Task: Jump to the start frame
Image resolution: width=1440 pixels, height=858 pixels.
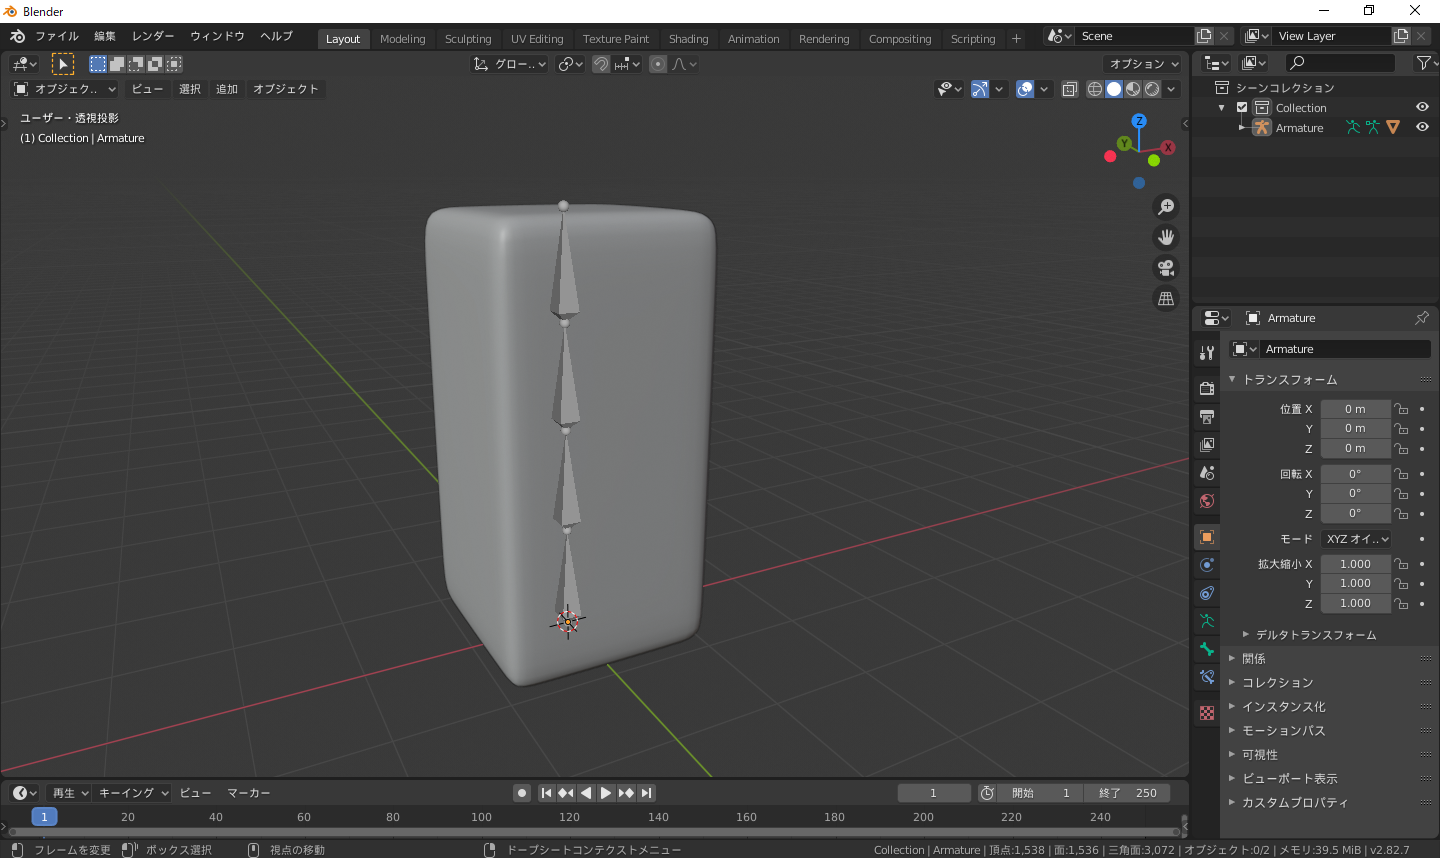Action: pos(546,793)
